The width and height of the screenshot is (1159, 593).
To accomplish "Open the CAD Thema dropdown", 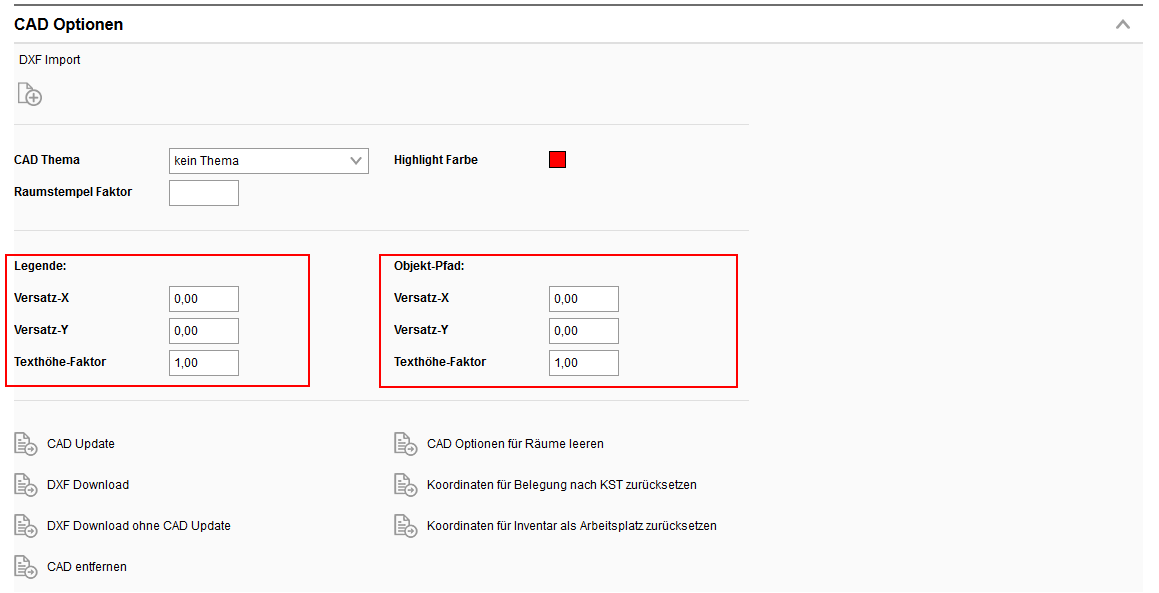I will click(268, 160).
